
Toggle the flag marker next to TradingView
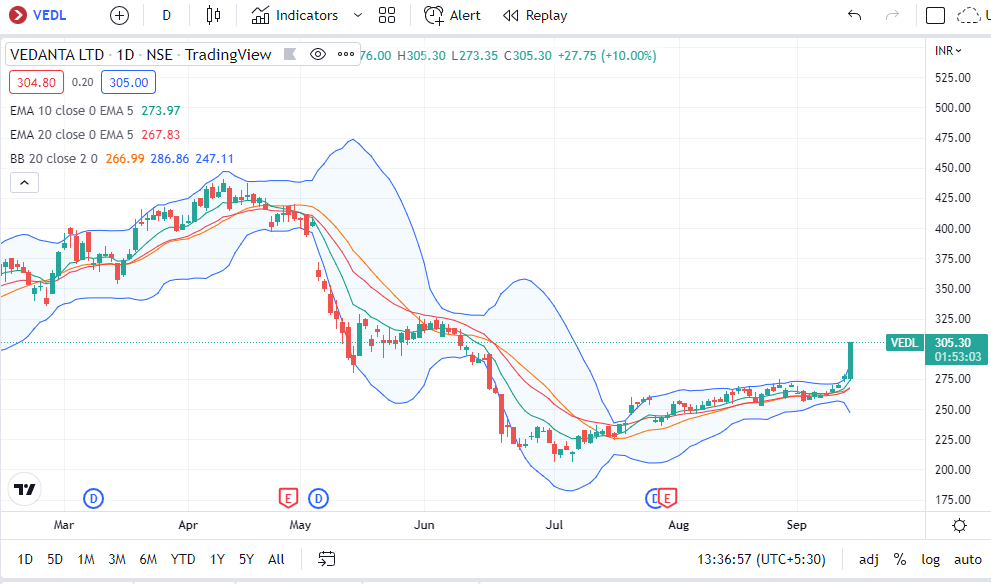290,54
